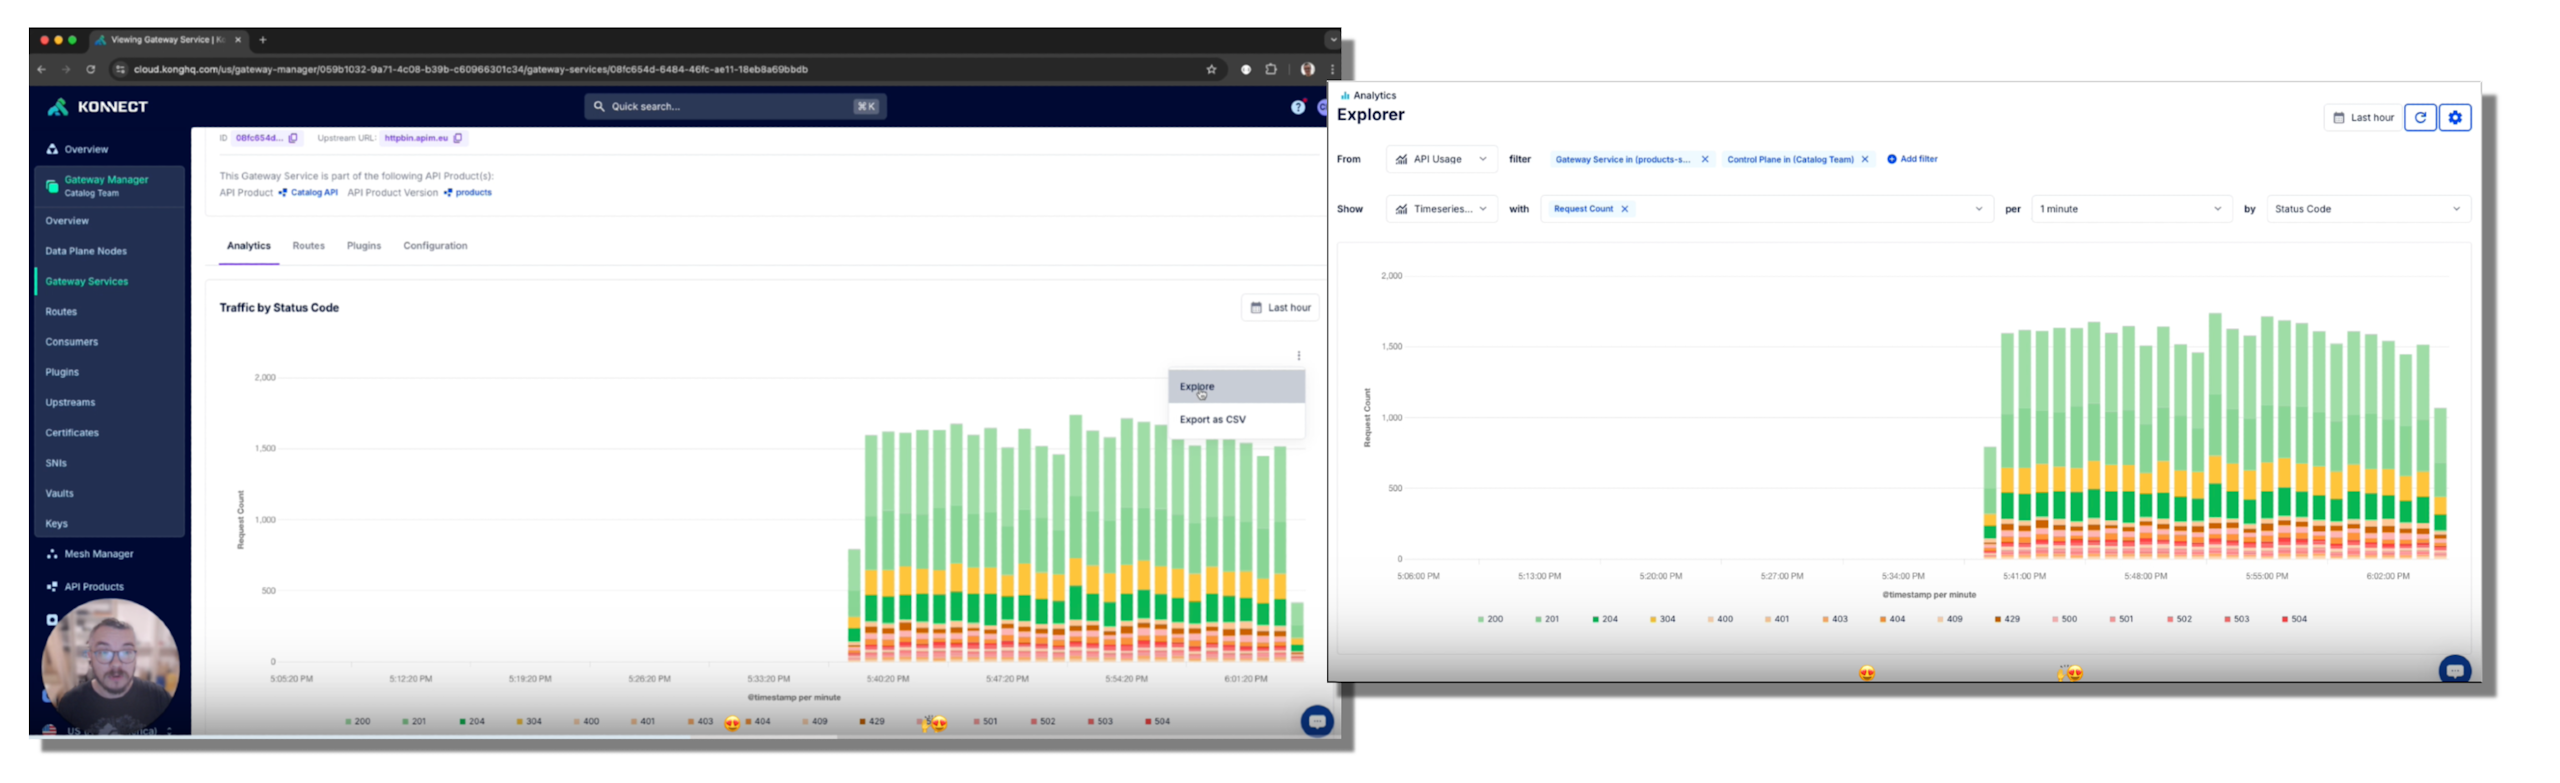2560x783 pixels.
Task: Open the chat support bubble in Explorer
Action: pyautogui.click(x=2453, y=670)
